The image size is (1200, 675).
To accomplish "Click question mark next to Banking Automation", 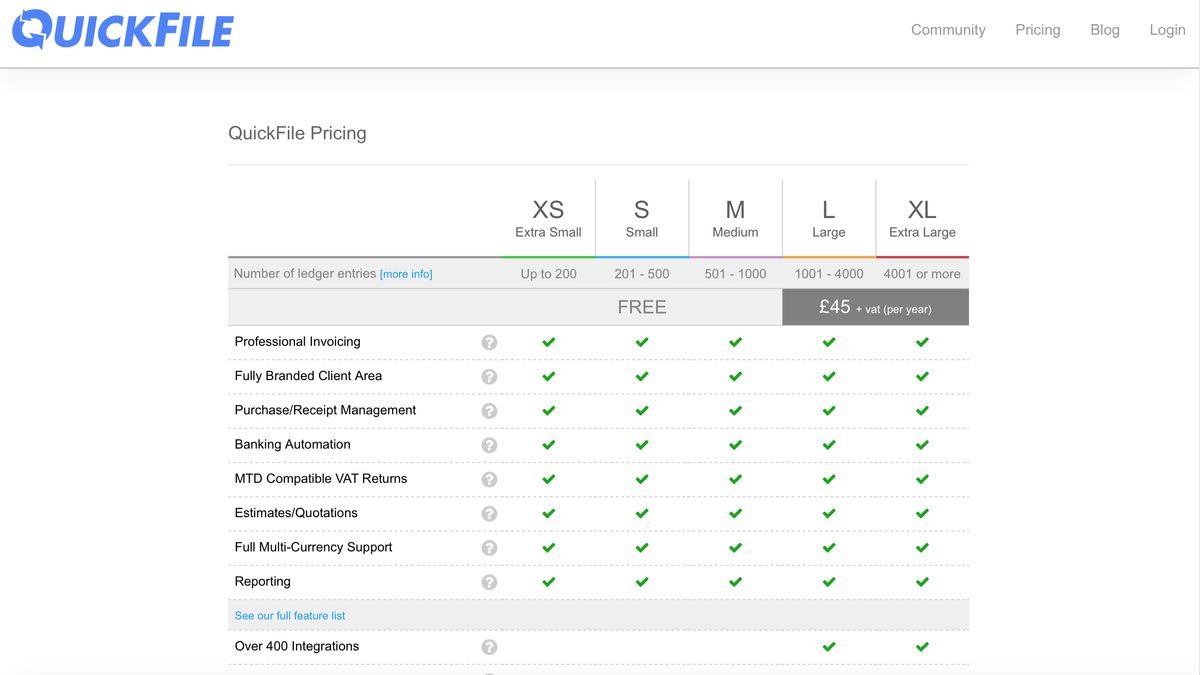I will [489, 445].
